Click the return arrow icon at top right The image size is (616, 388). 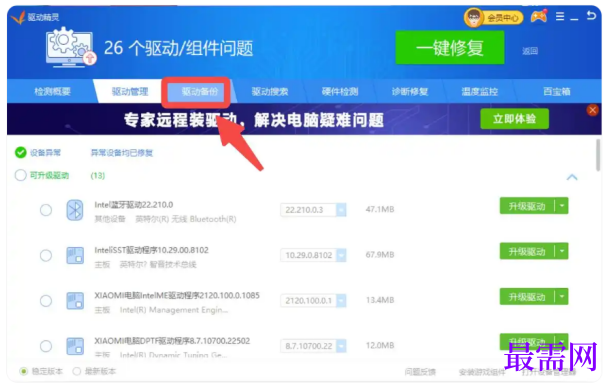[x=591, y=16]
